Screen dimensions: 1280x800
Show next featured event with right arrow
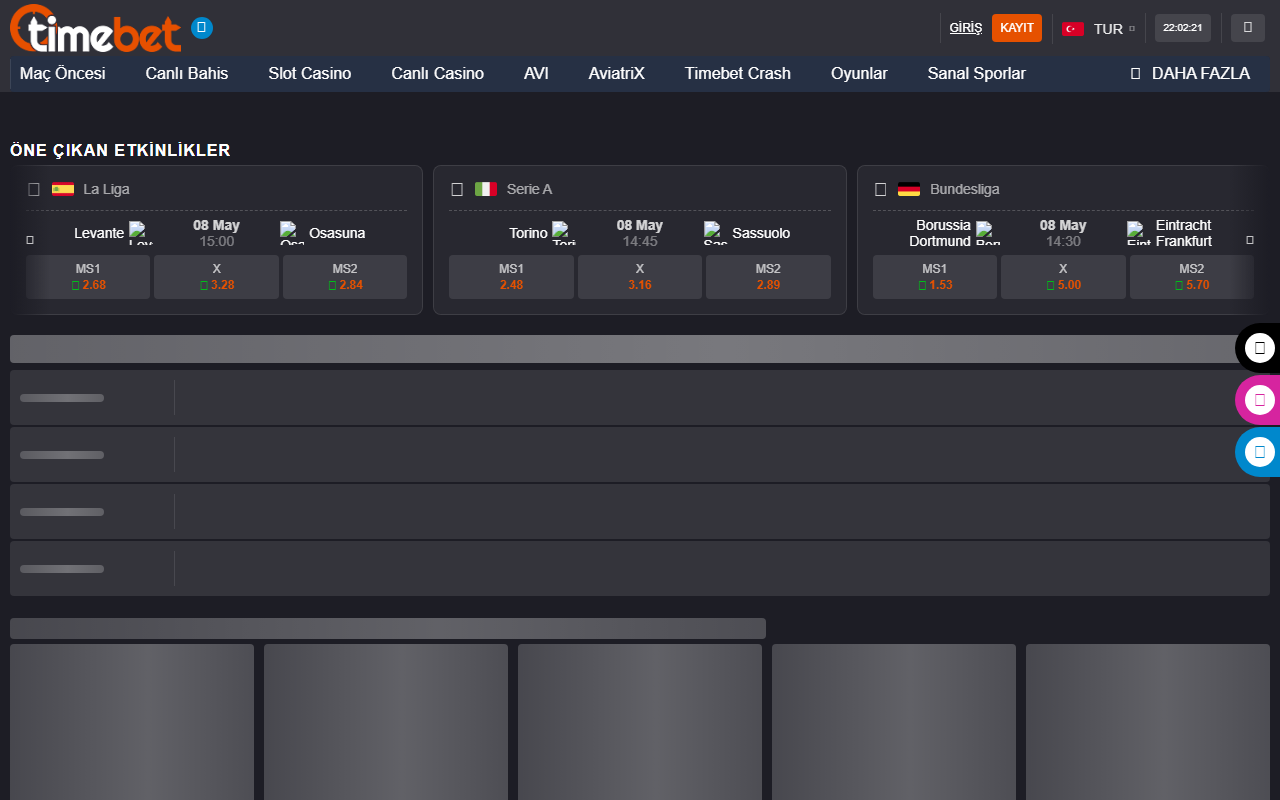pyautogui.click(x=1250, y=240)
